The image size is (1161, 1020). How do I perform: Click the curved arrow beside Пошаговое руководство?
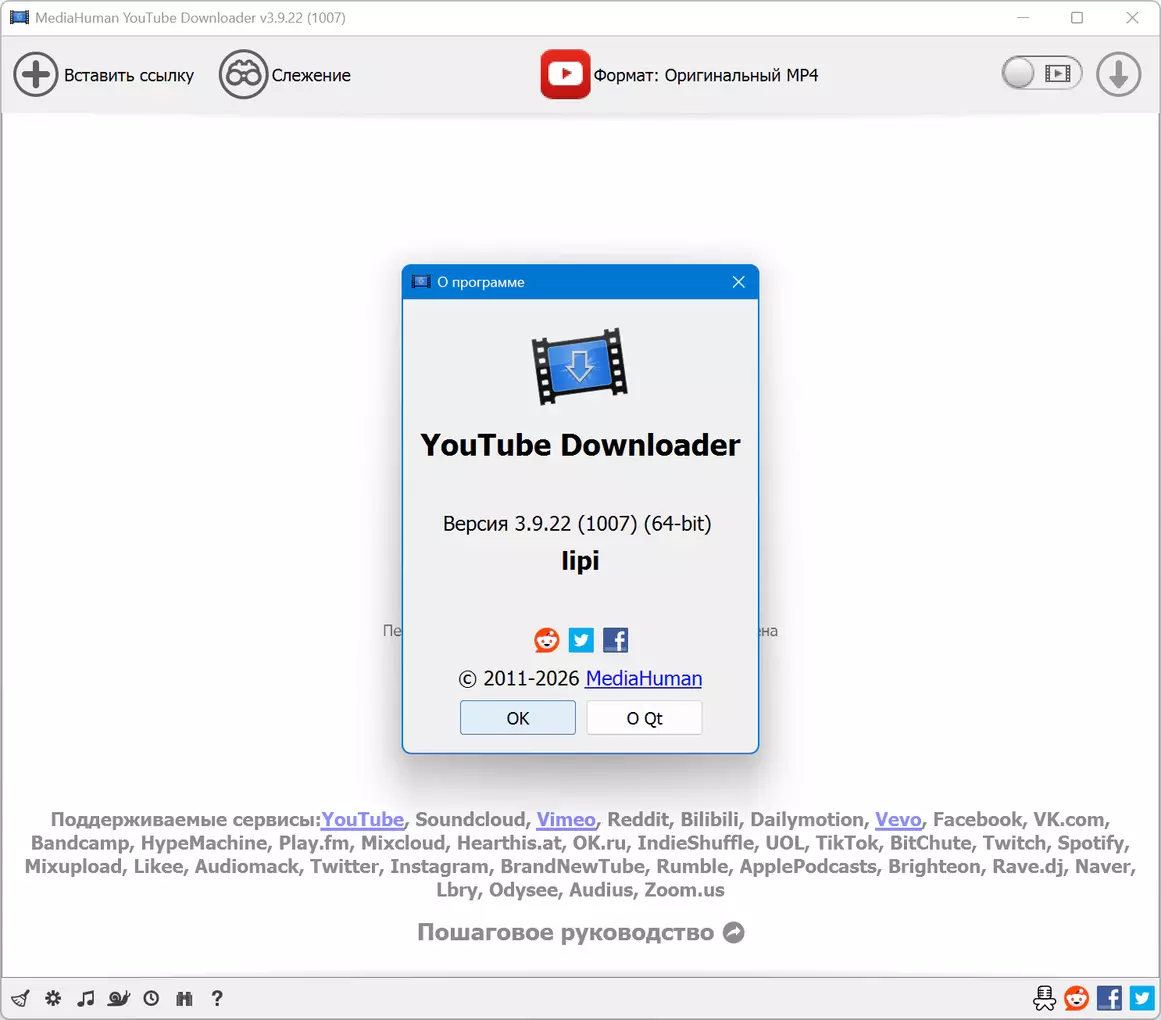734,933
